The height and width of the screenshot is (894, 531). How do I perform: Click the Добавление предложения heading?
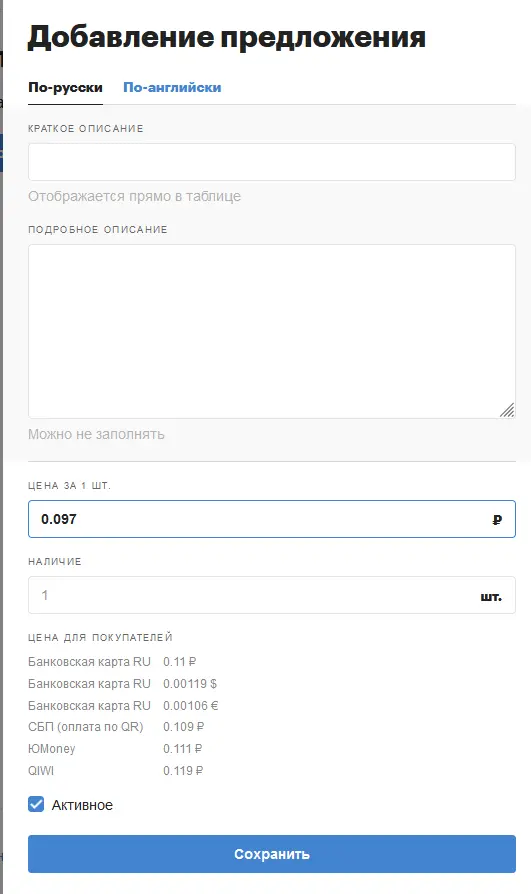226,38
